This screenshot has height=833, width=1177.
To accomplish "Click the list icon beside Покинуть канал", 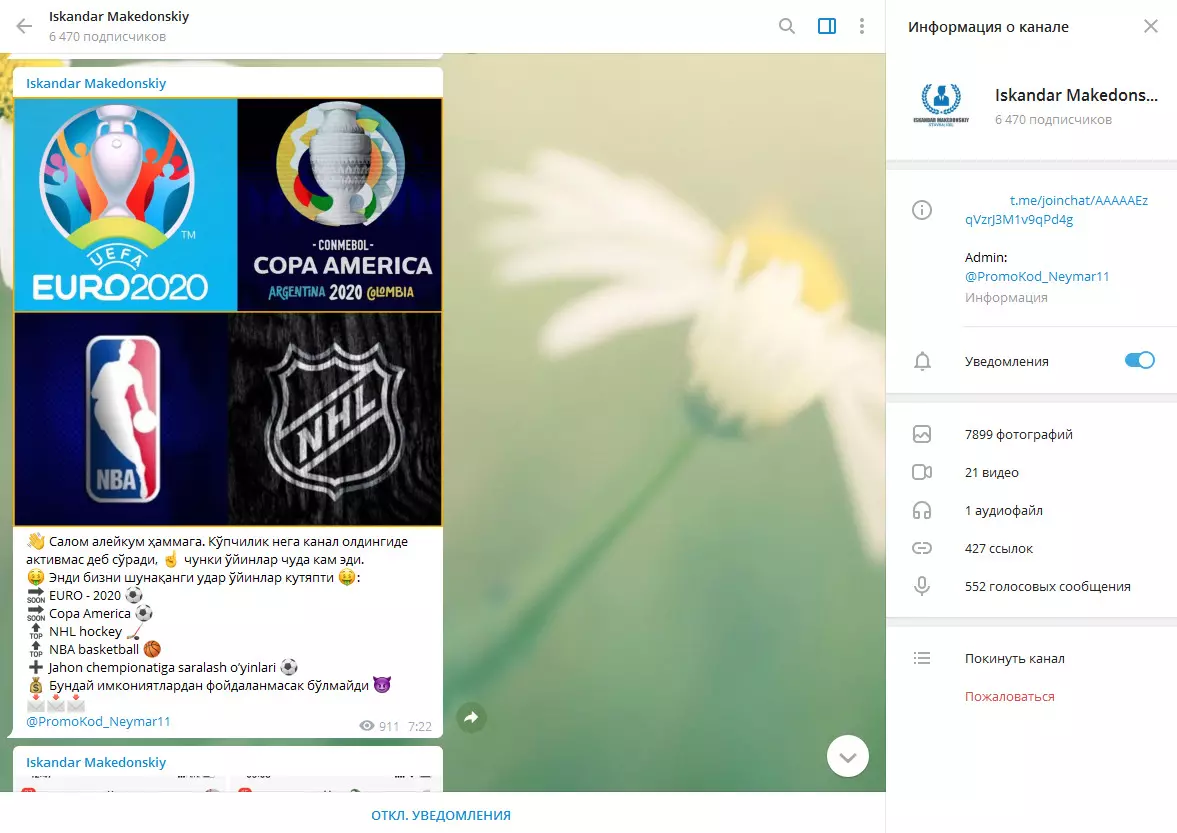I will [x=922, y=658].
